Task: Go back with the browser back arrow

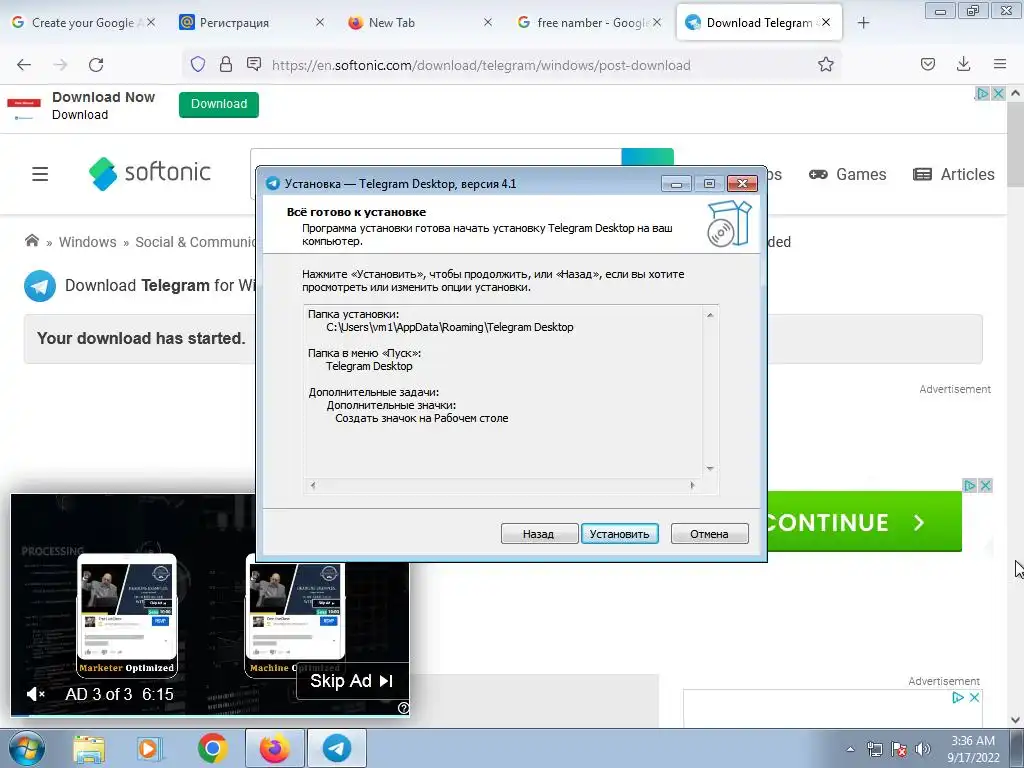Action: point(24,65)
